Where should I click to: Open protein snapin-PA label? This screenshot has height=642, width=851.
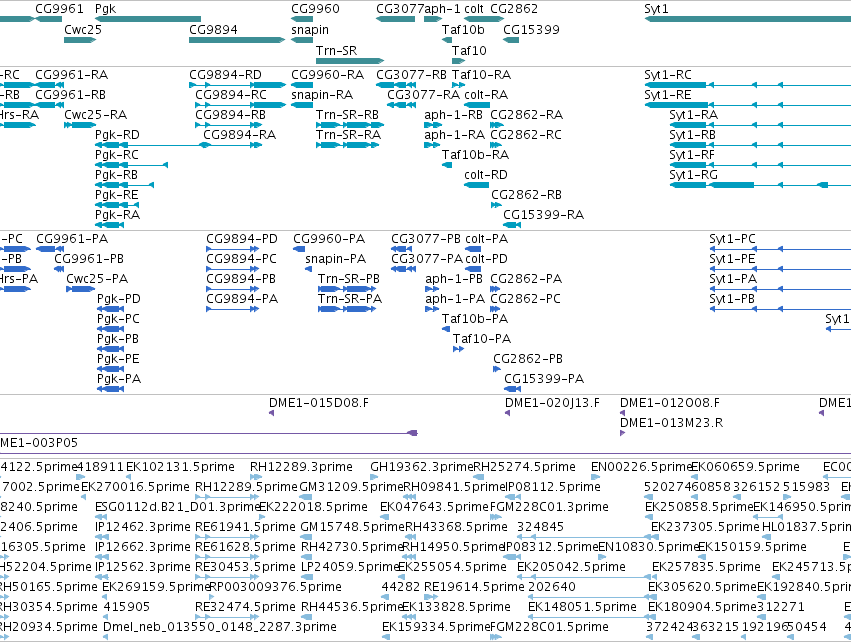(335, 259)
